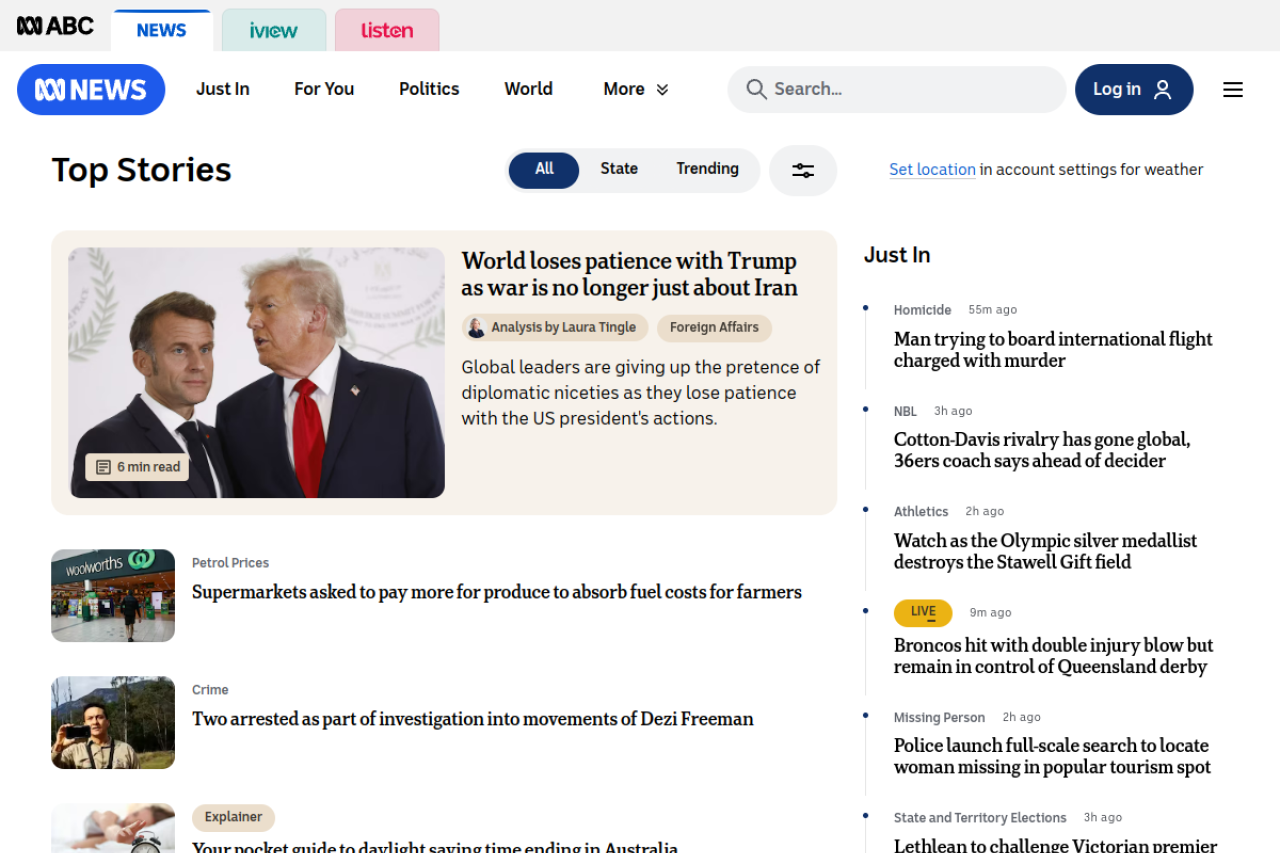The image size is (1280, 853).
Task: Click the ABC logo in top bar
Action: 55,26
